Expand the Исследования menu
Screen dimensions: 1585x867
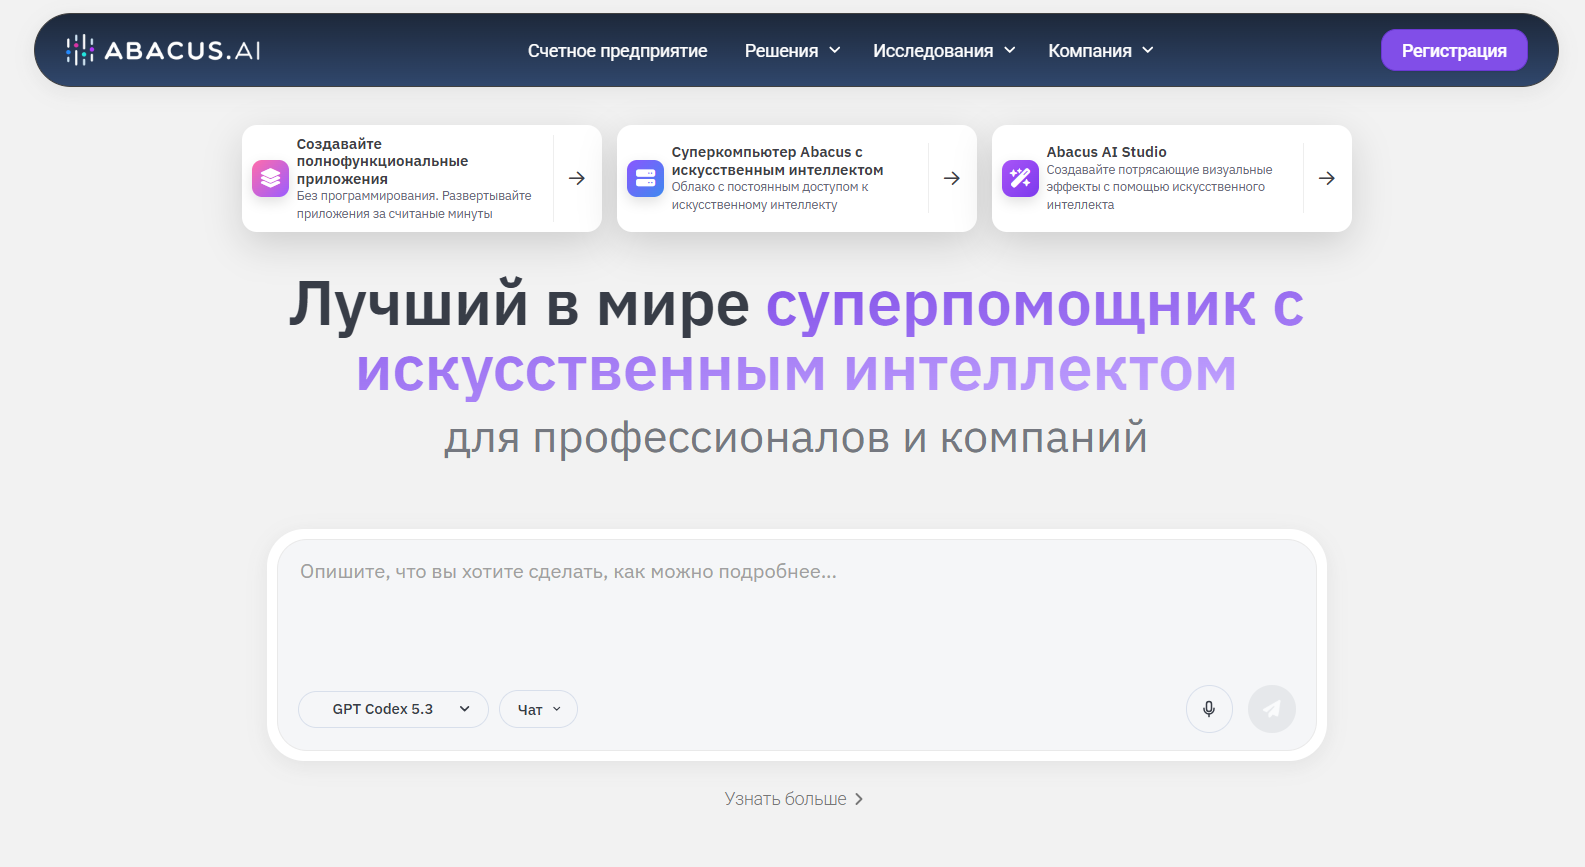pyautogui.click(x=944, y=51)
